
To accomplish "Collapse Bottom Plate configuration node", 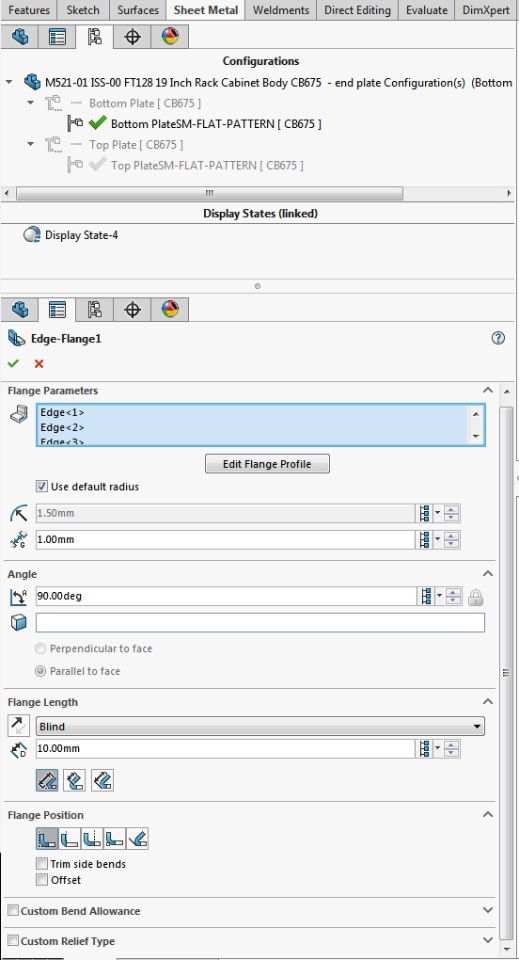I will click(x=31, y=103).
